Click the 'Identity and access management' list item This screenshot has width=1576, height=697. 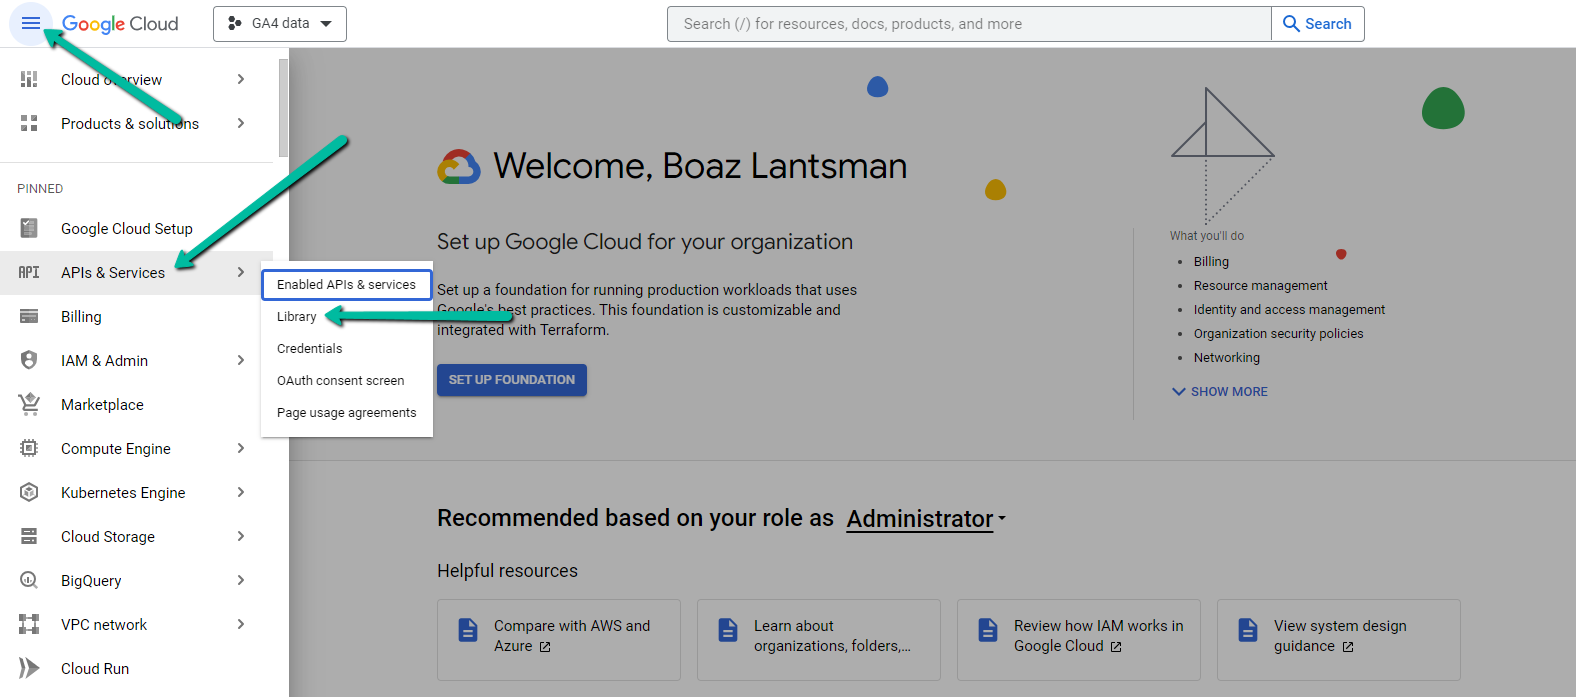coord(1289,310)
